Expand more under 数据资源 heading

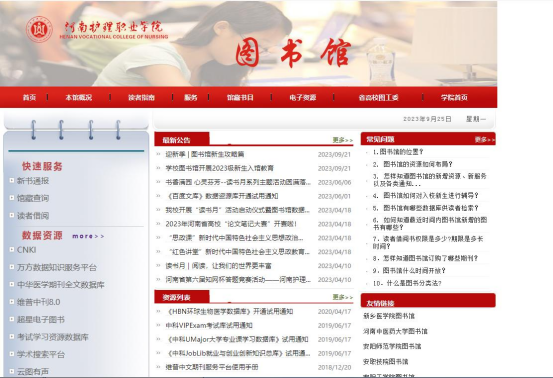[x=88, y=236]
